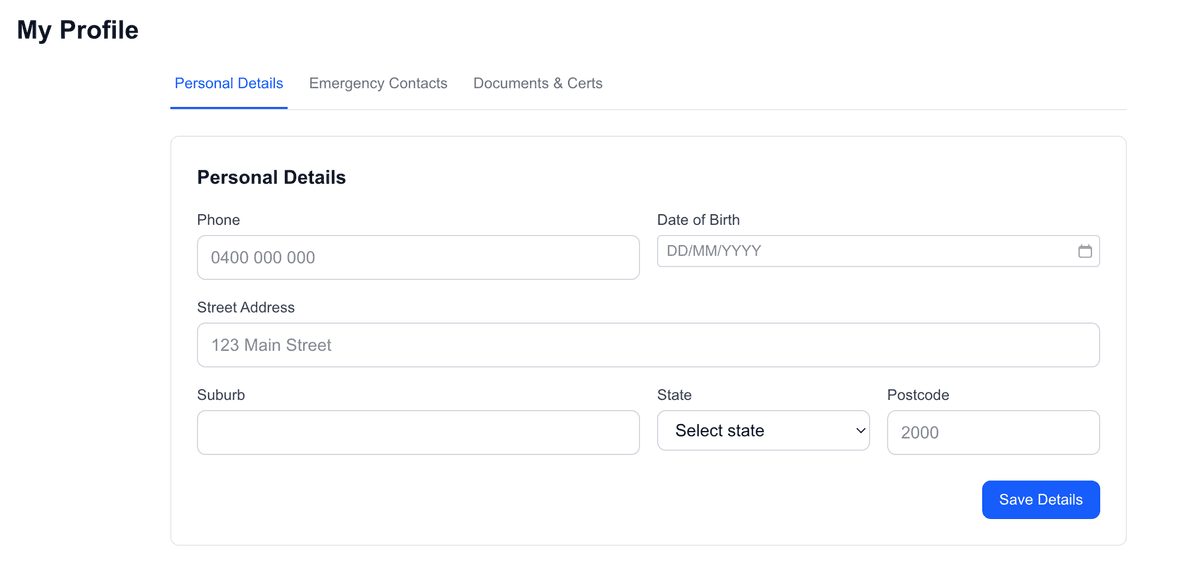Select the Personal Details tab
Image resolution: width=1200 pixels, height=580 pixels.
coord(228,83)
